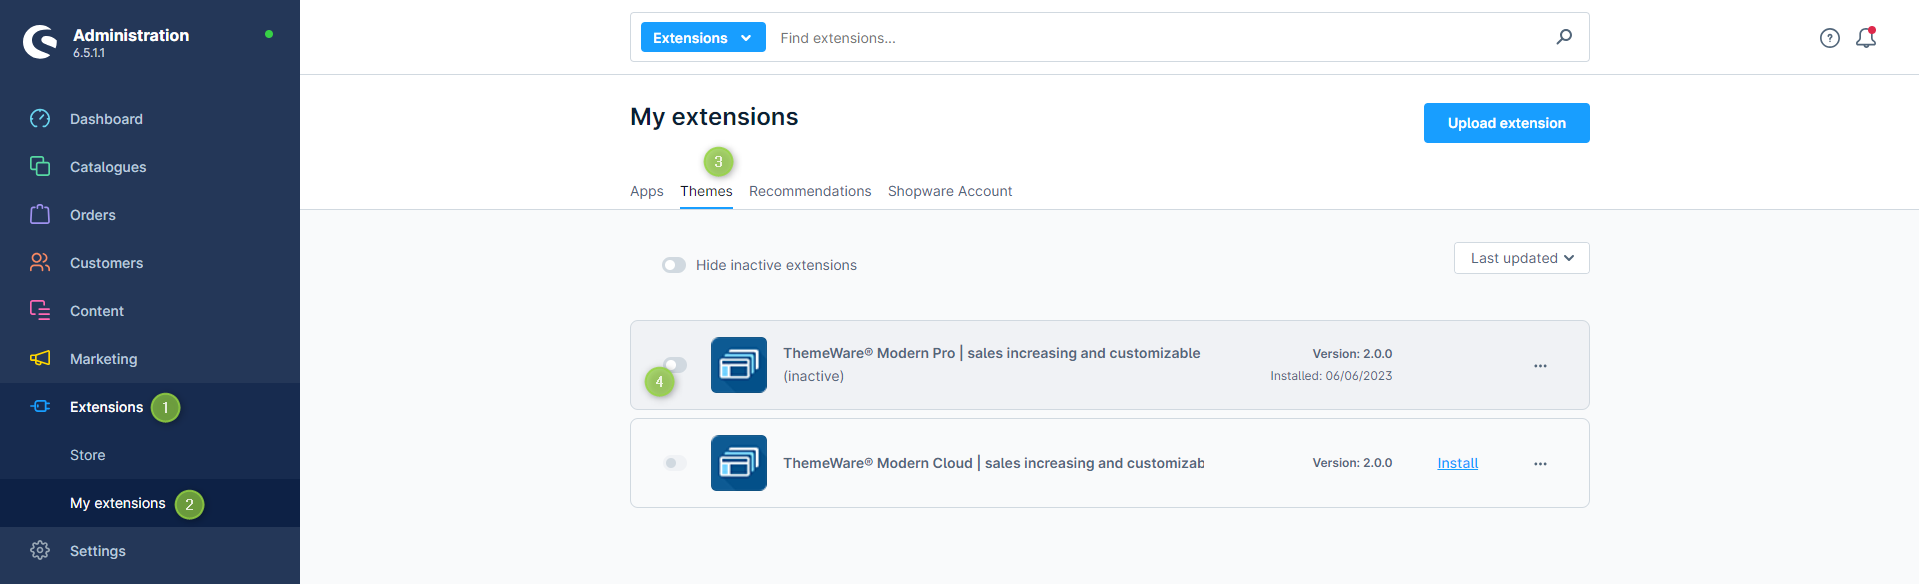Open the help question mark icon
Viewport: 1919px width, 584px height.
point(1829,38)
